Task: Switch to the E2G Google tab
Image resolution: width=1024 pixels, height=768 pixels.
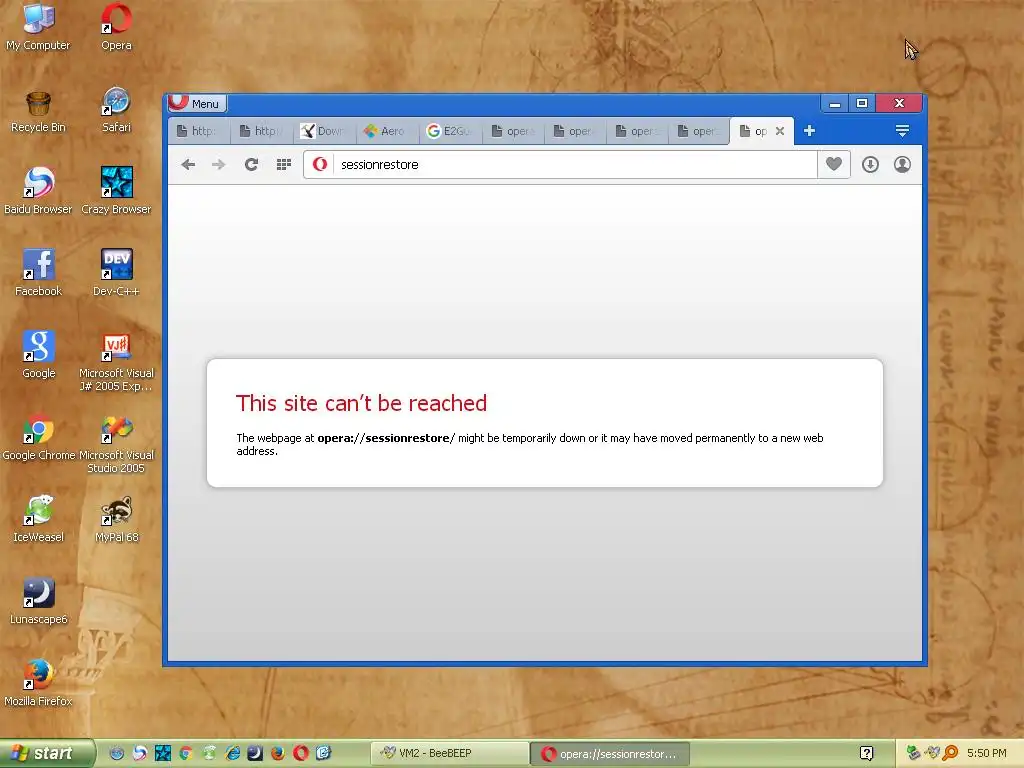Action: (449, 131)
